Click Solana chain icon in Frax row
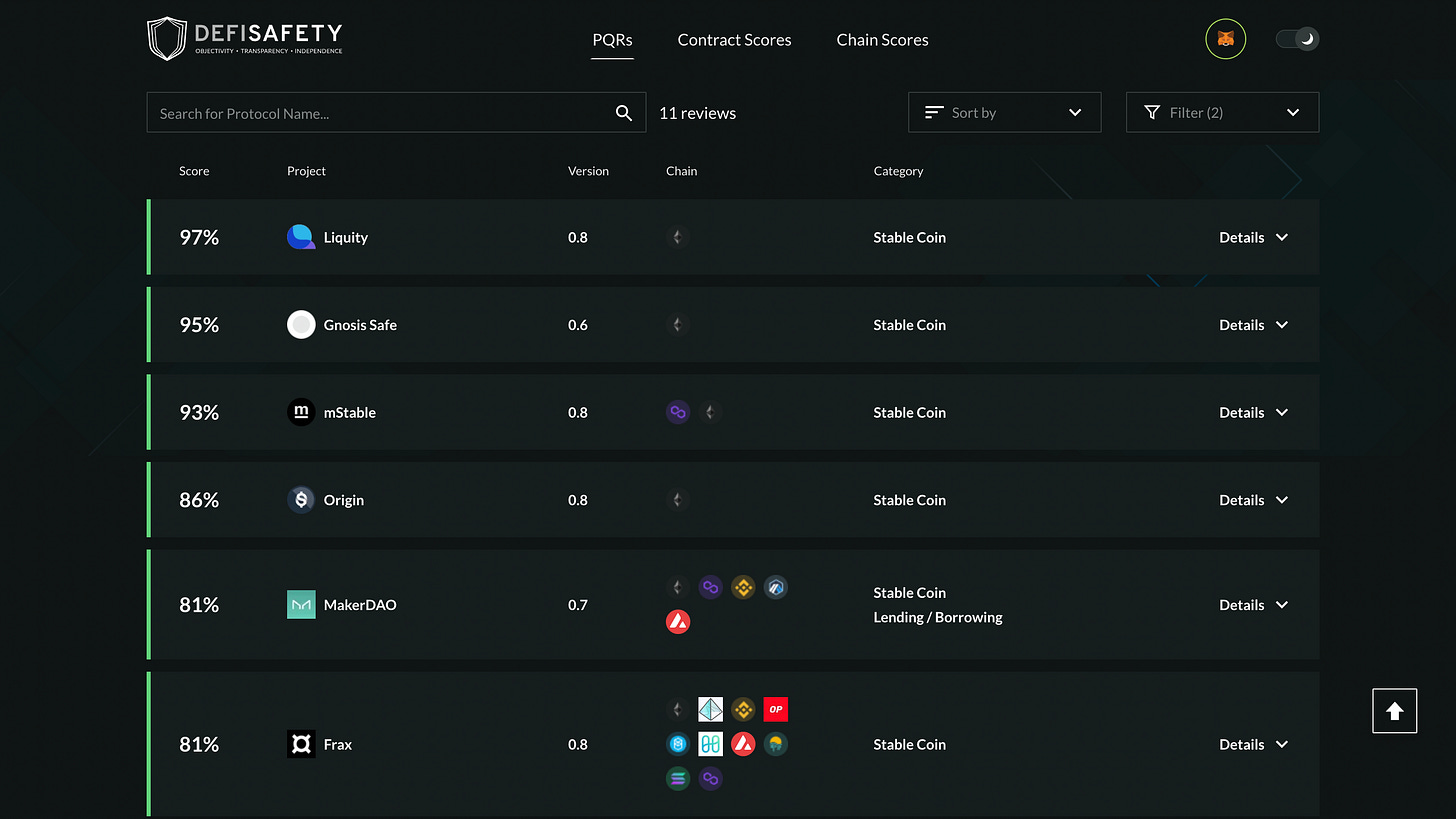This screenshot has width=1456, height=819. click(678, 778)
